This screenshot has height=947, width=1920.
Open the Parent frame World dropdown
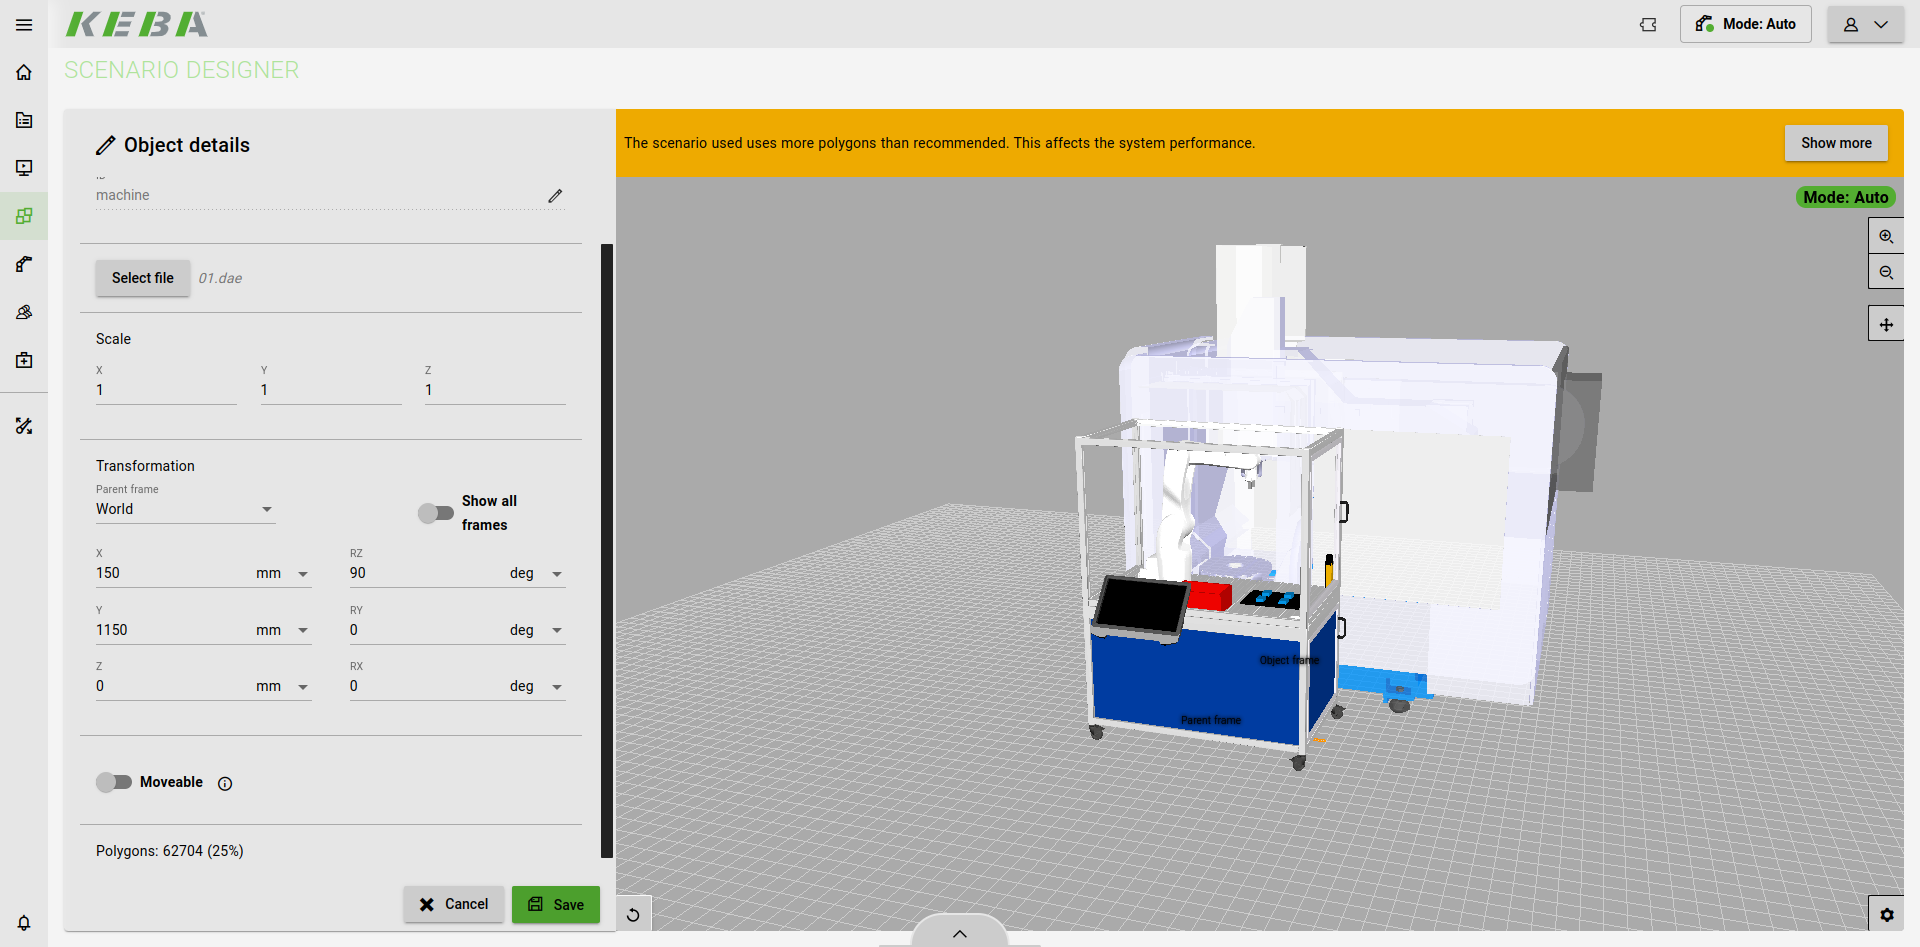[185, 509]
